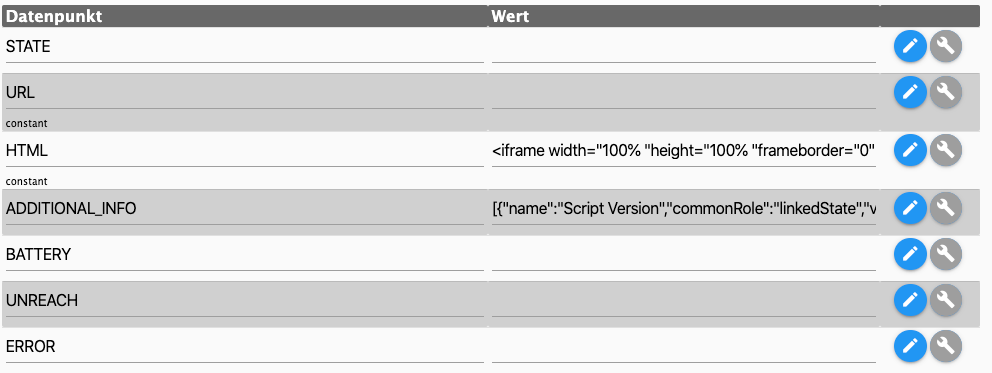Click the HTML value field with iframe code
The image size is (992, 373).
pos(683,151)
